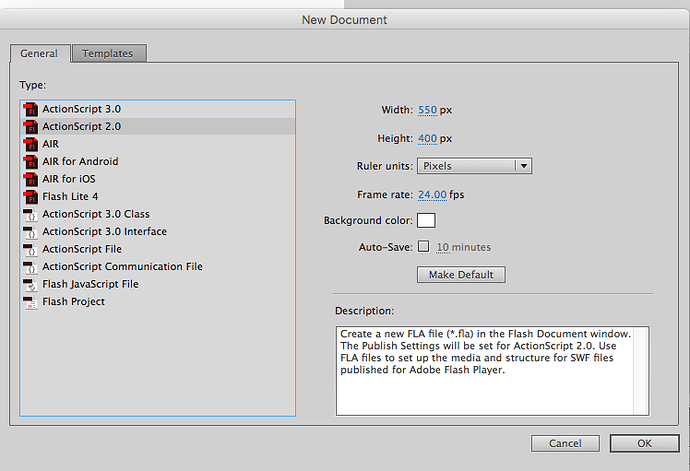
Task: Choose the AIR for Android icon
Action: pos(30,162)
